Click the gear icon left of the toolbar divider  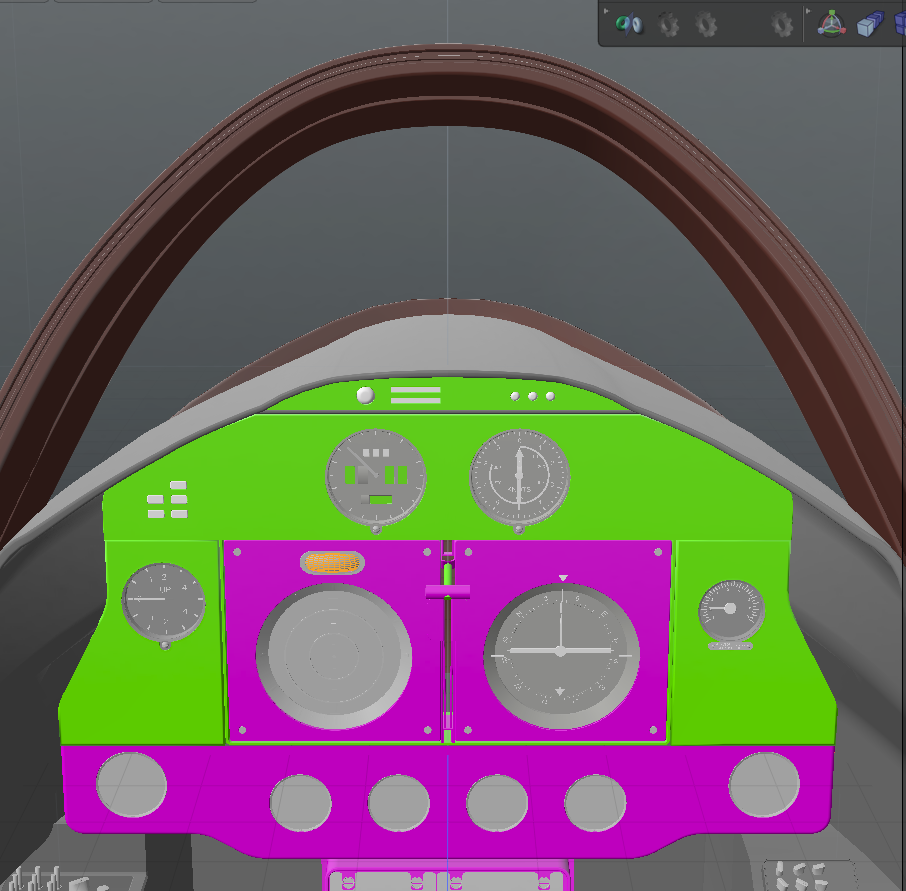[781, 23]
